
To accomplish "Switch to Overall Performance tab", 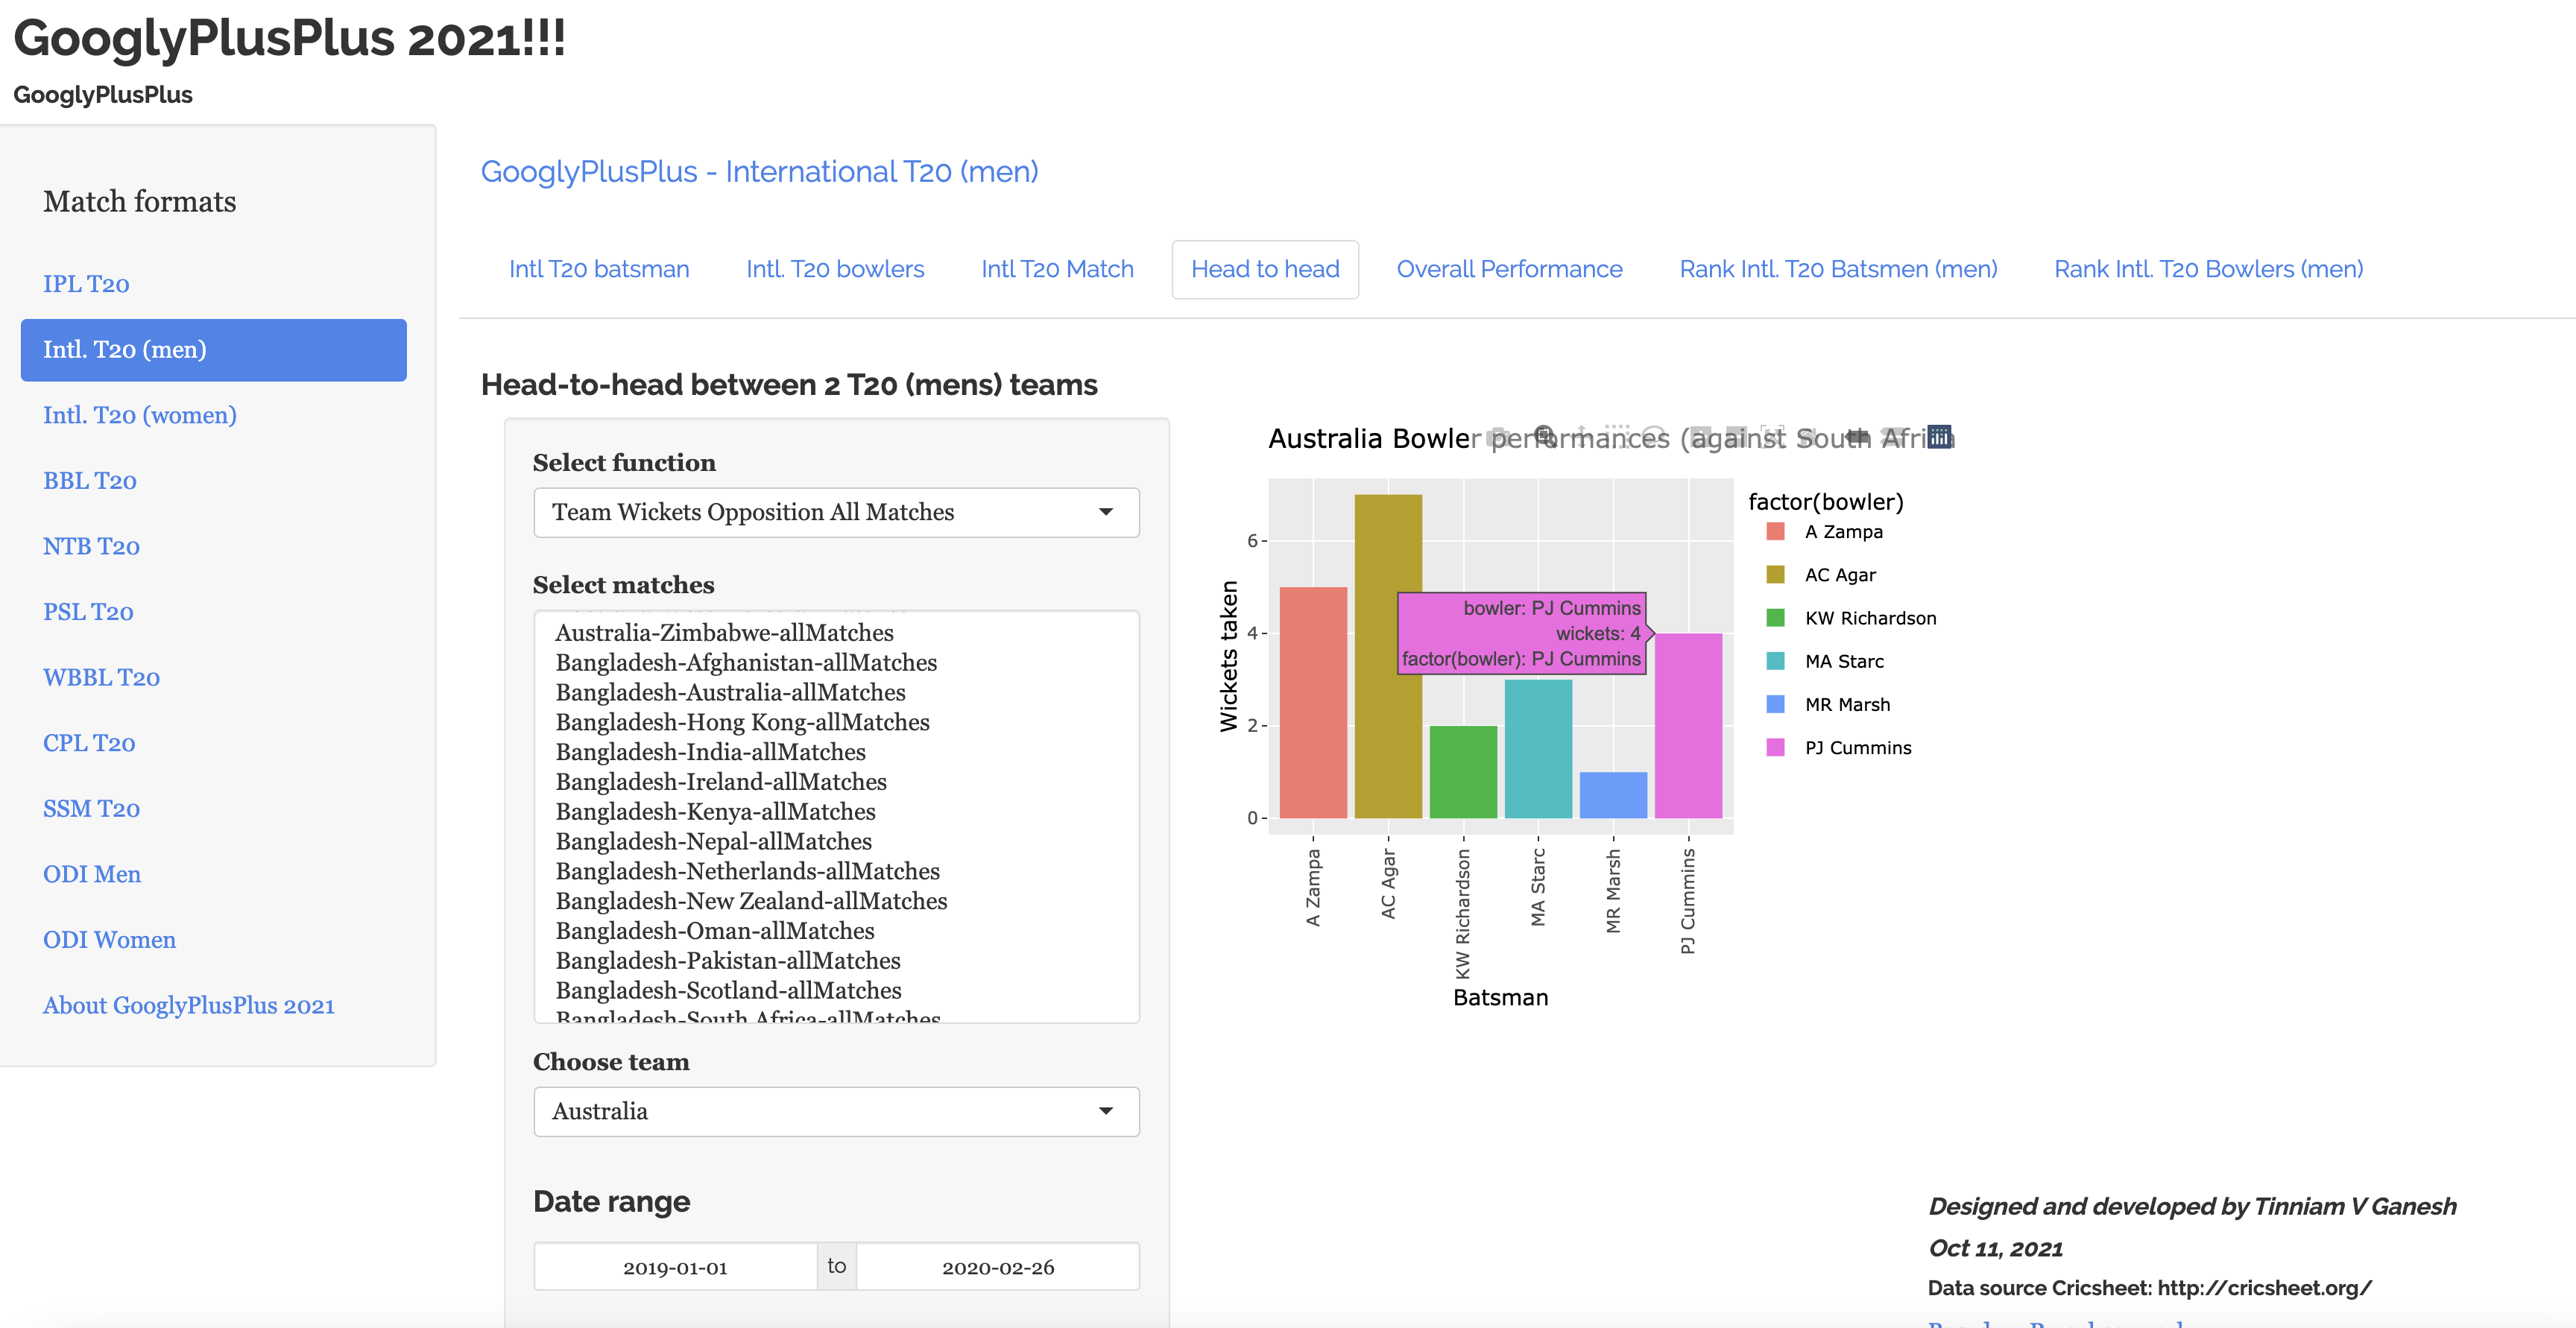I will [1509, 269].
